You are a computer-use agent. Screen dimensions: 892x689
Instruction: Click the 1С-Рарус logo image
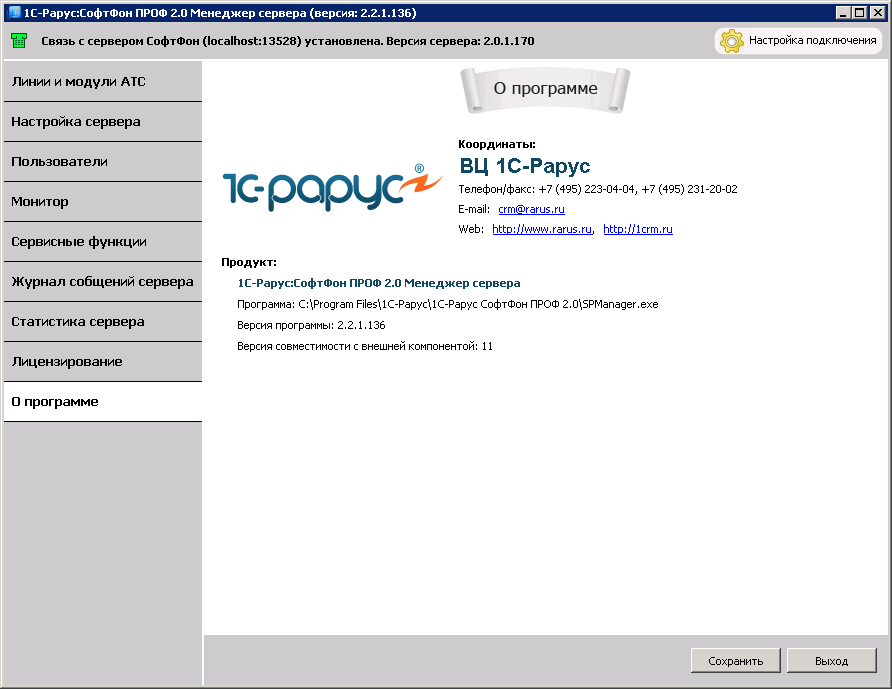(332, 188)
